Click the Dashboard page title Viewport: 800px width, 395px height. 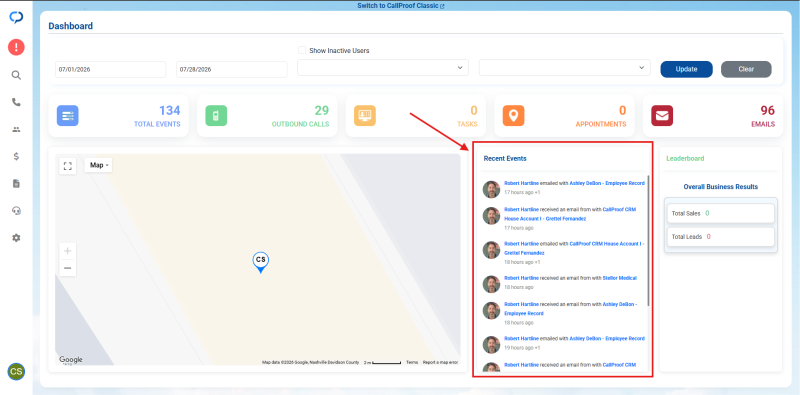[x=70, y=26]
